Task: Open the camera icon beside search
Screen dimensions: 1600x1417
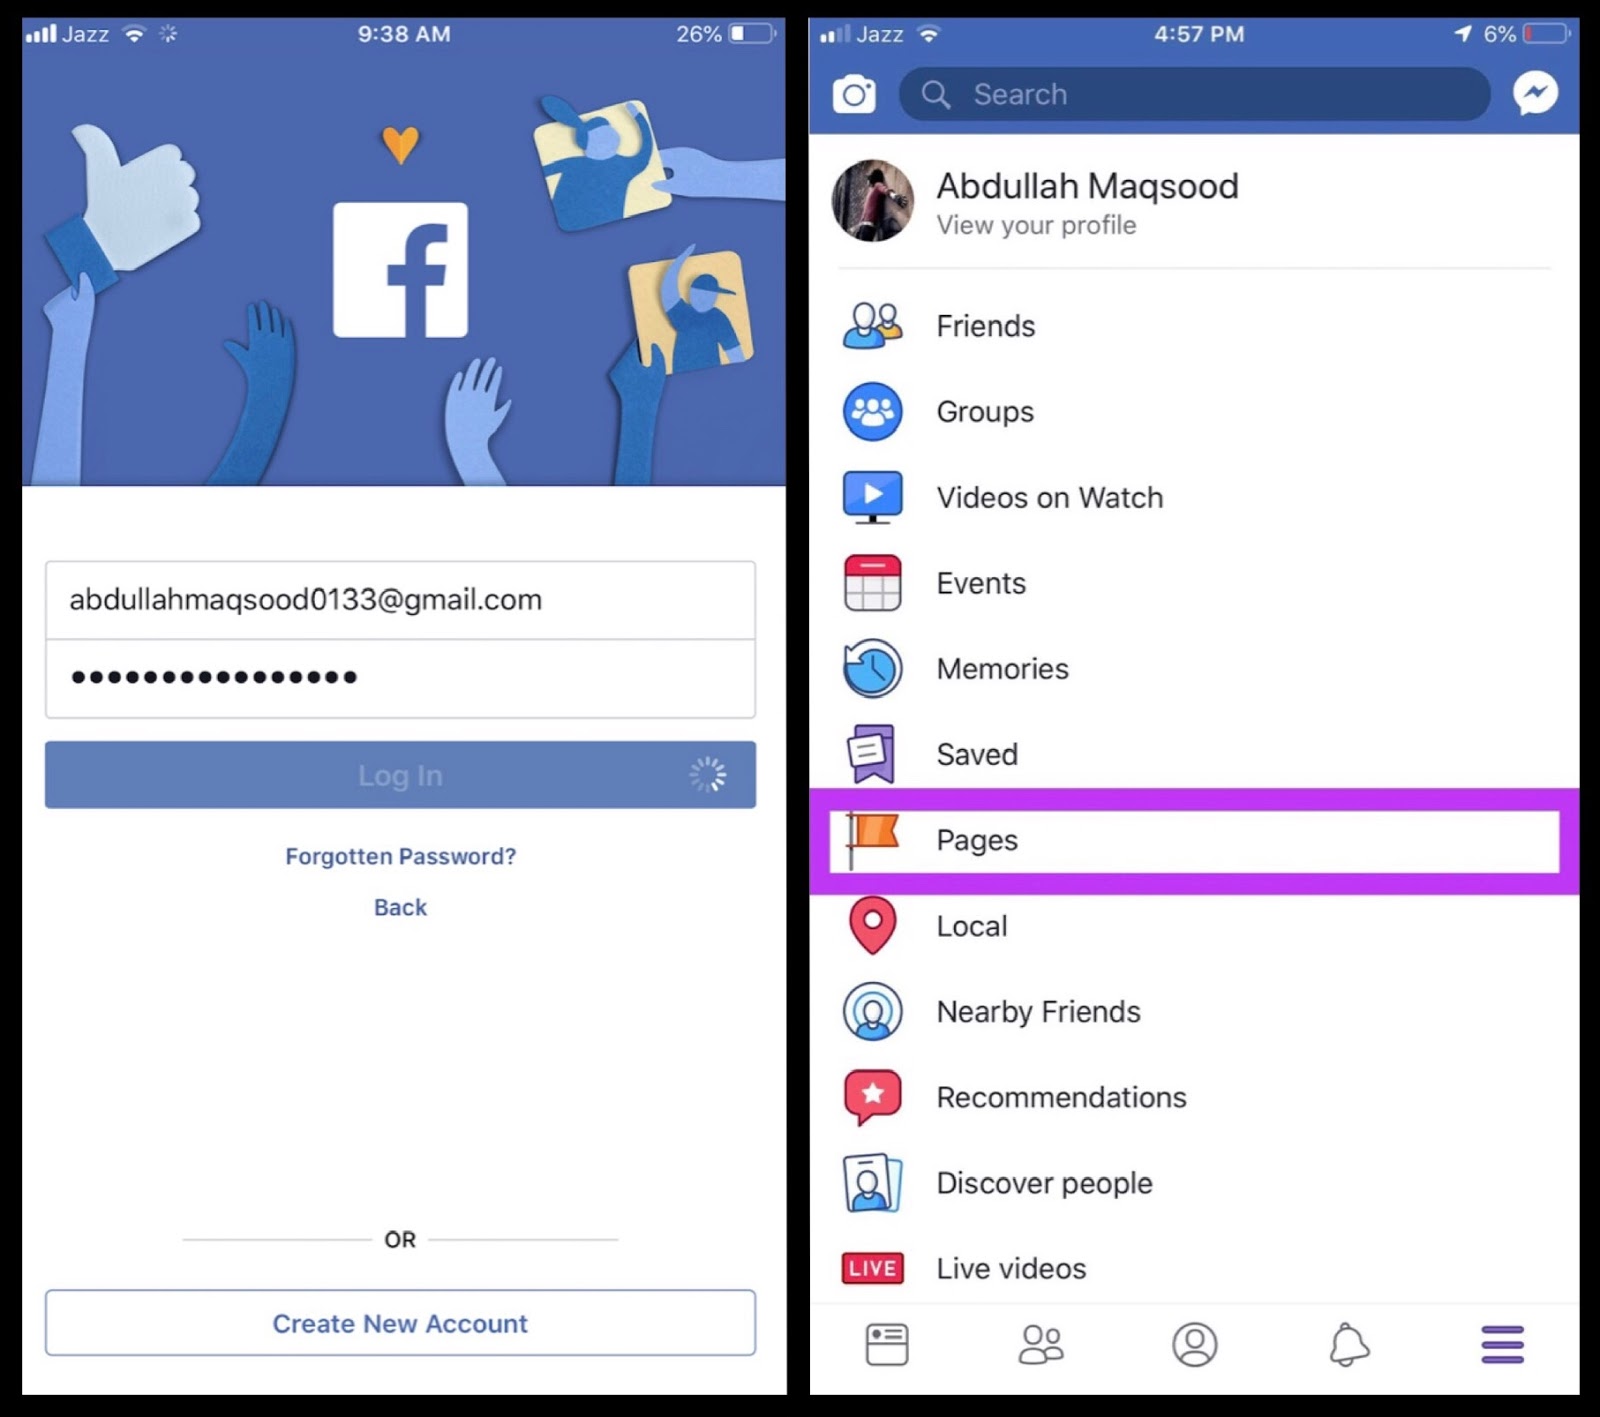Action: (x=854, y=94)
